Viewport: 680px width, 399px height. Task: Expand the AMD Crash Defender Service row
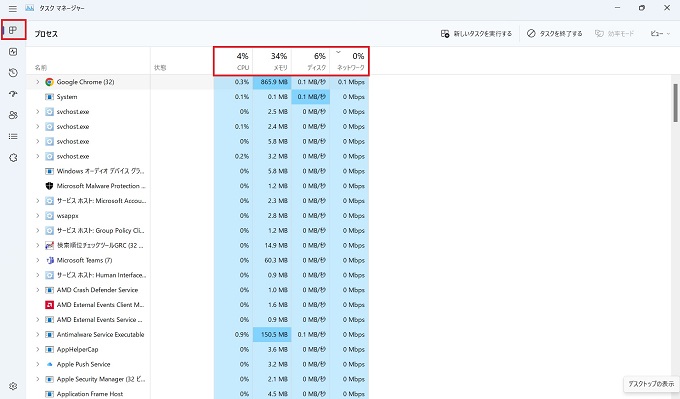coord(37,290)
